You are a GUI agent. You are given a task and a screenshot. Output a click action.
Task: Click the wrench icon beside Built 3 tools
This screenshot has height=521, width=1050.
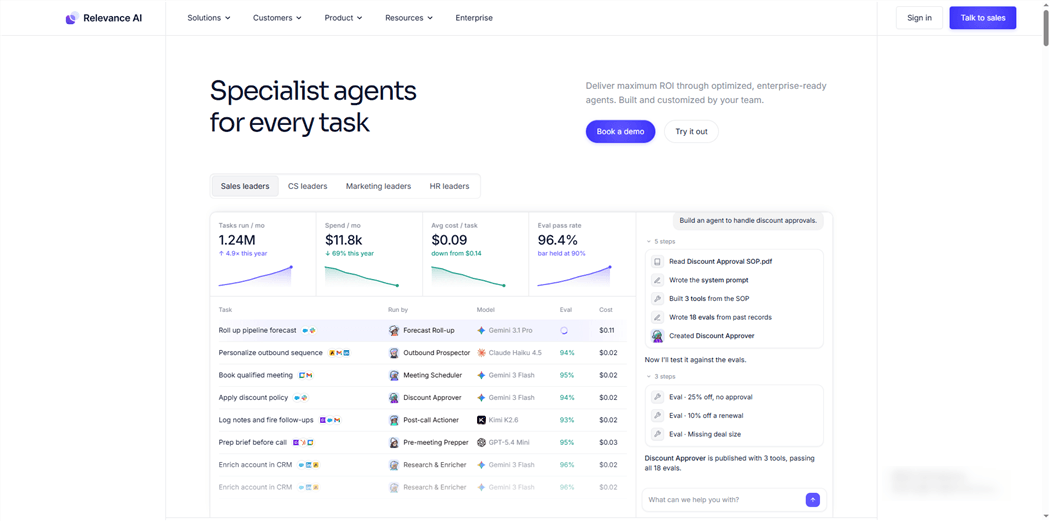(658, 299)
